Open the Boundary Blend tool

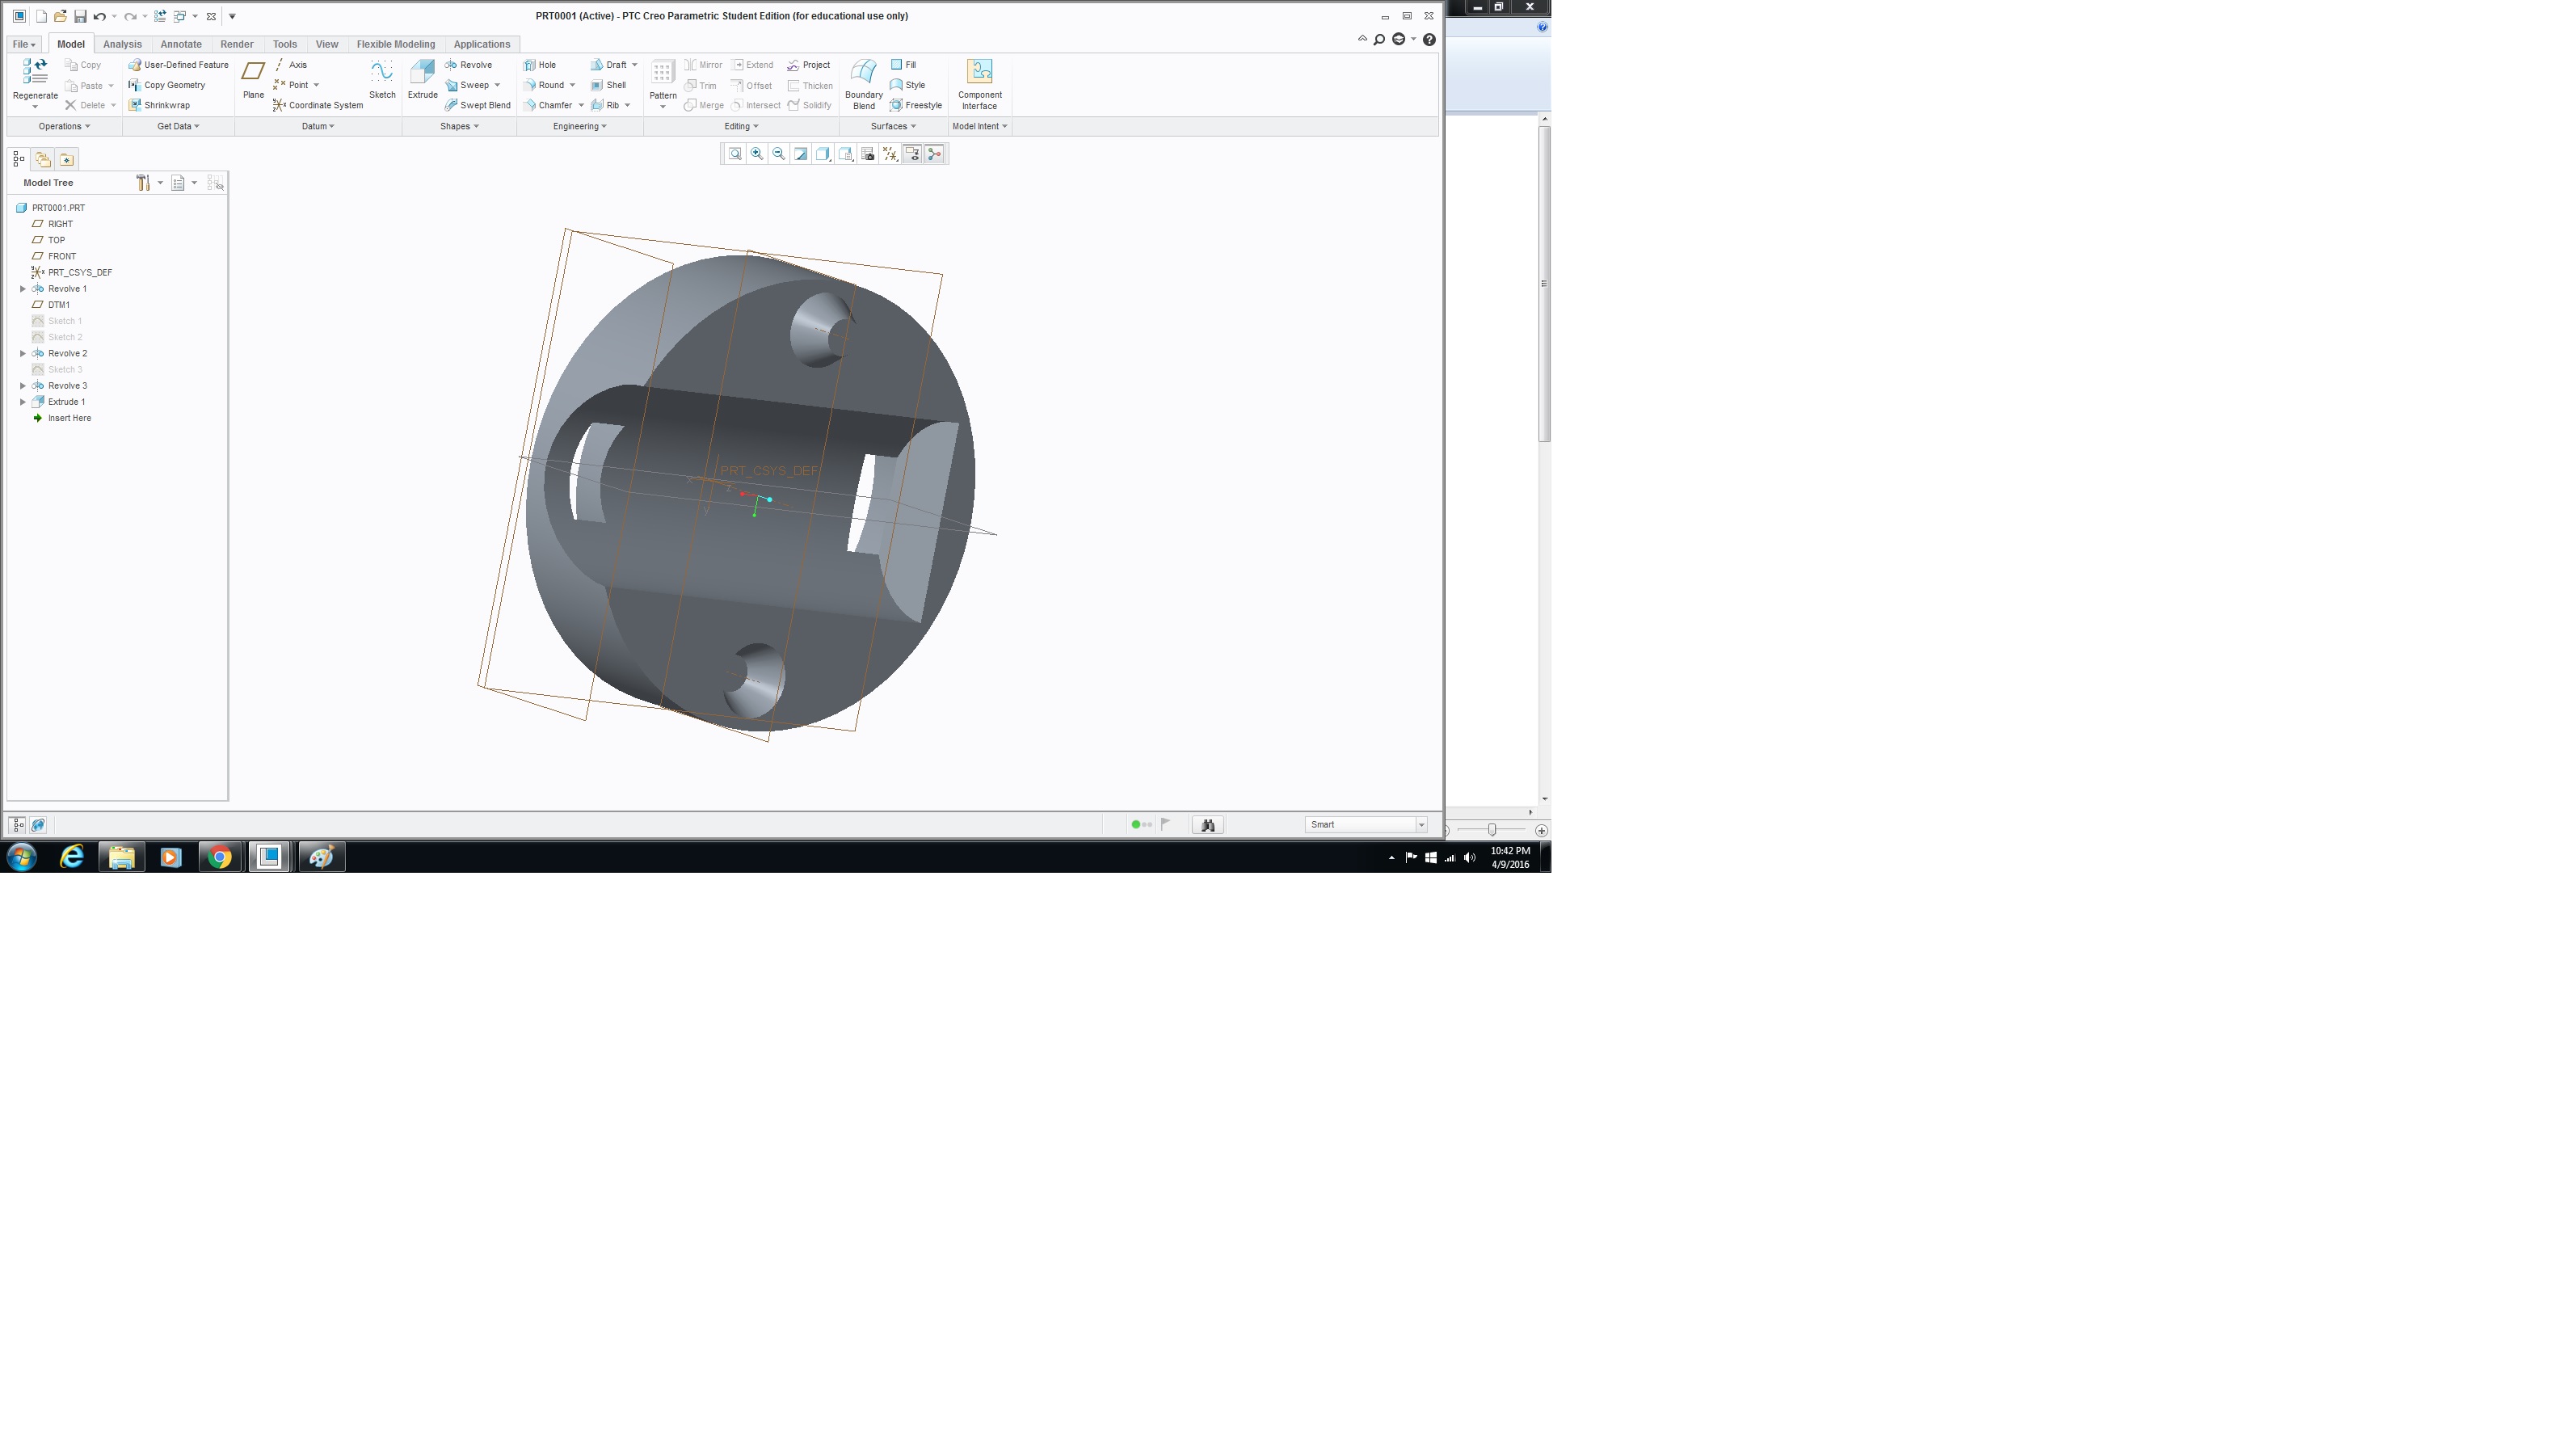pos(863,83)
